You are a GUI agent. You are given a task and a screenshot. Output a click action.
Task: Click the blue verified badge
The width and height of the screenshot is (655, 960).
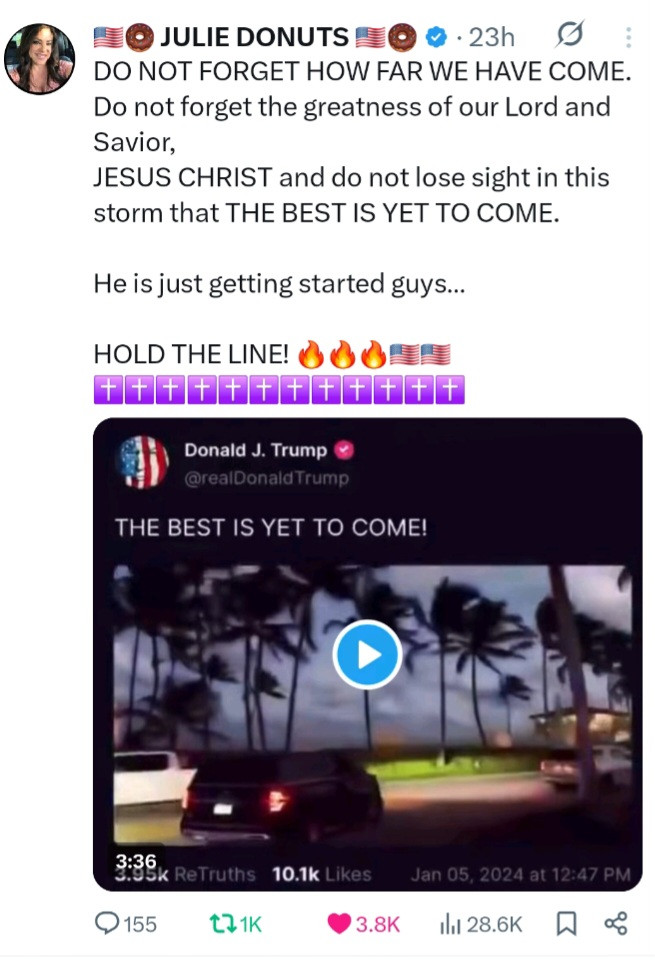pyautogui.click(x=435, y=37)
